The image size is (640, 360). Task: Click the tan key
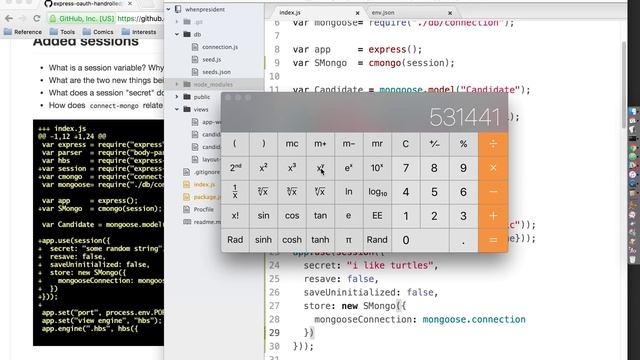[320, 216]
